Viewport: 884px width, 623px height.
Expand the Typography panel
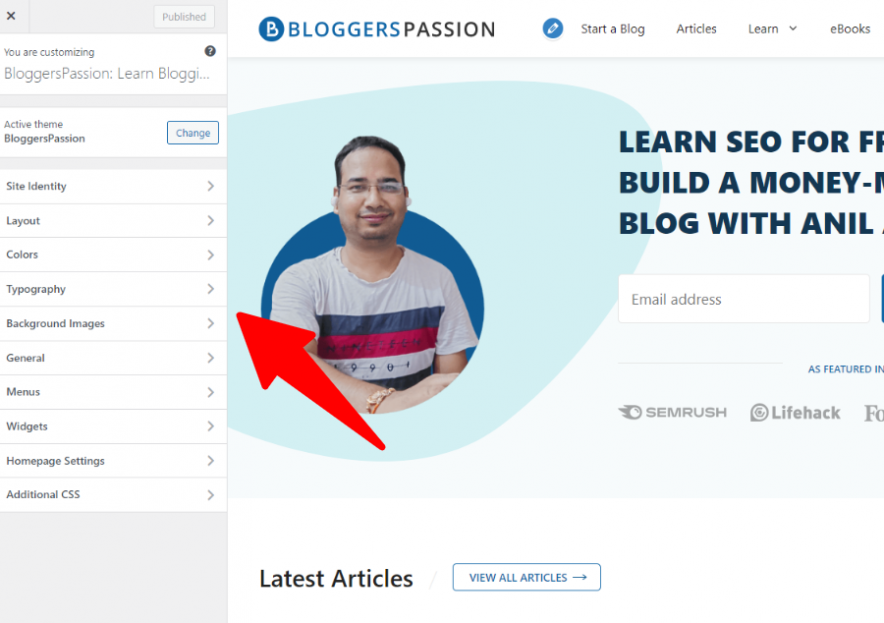point(113,289)
